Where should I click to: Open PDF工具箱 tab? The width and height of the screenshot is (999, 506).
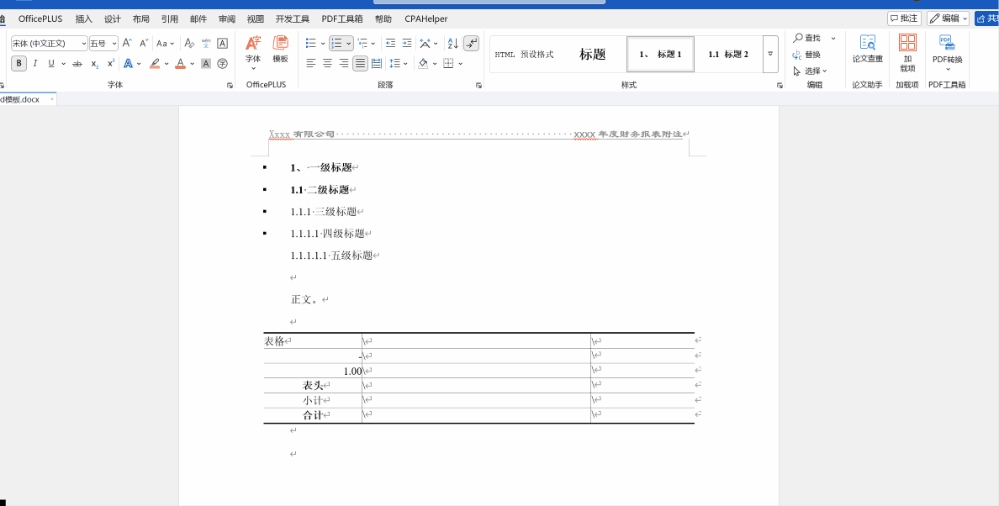pos(342,19)
